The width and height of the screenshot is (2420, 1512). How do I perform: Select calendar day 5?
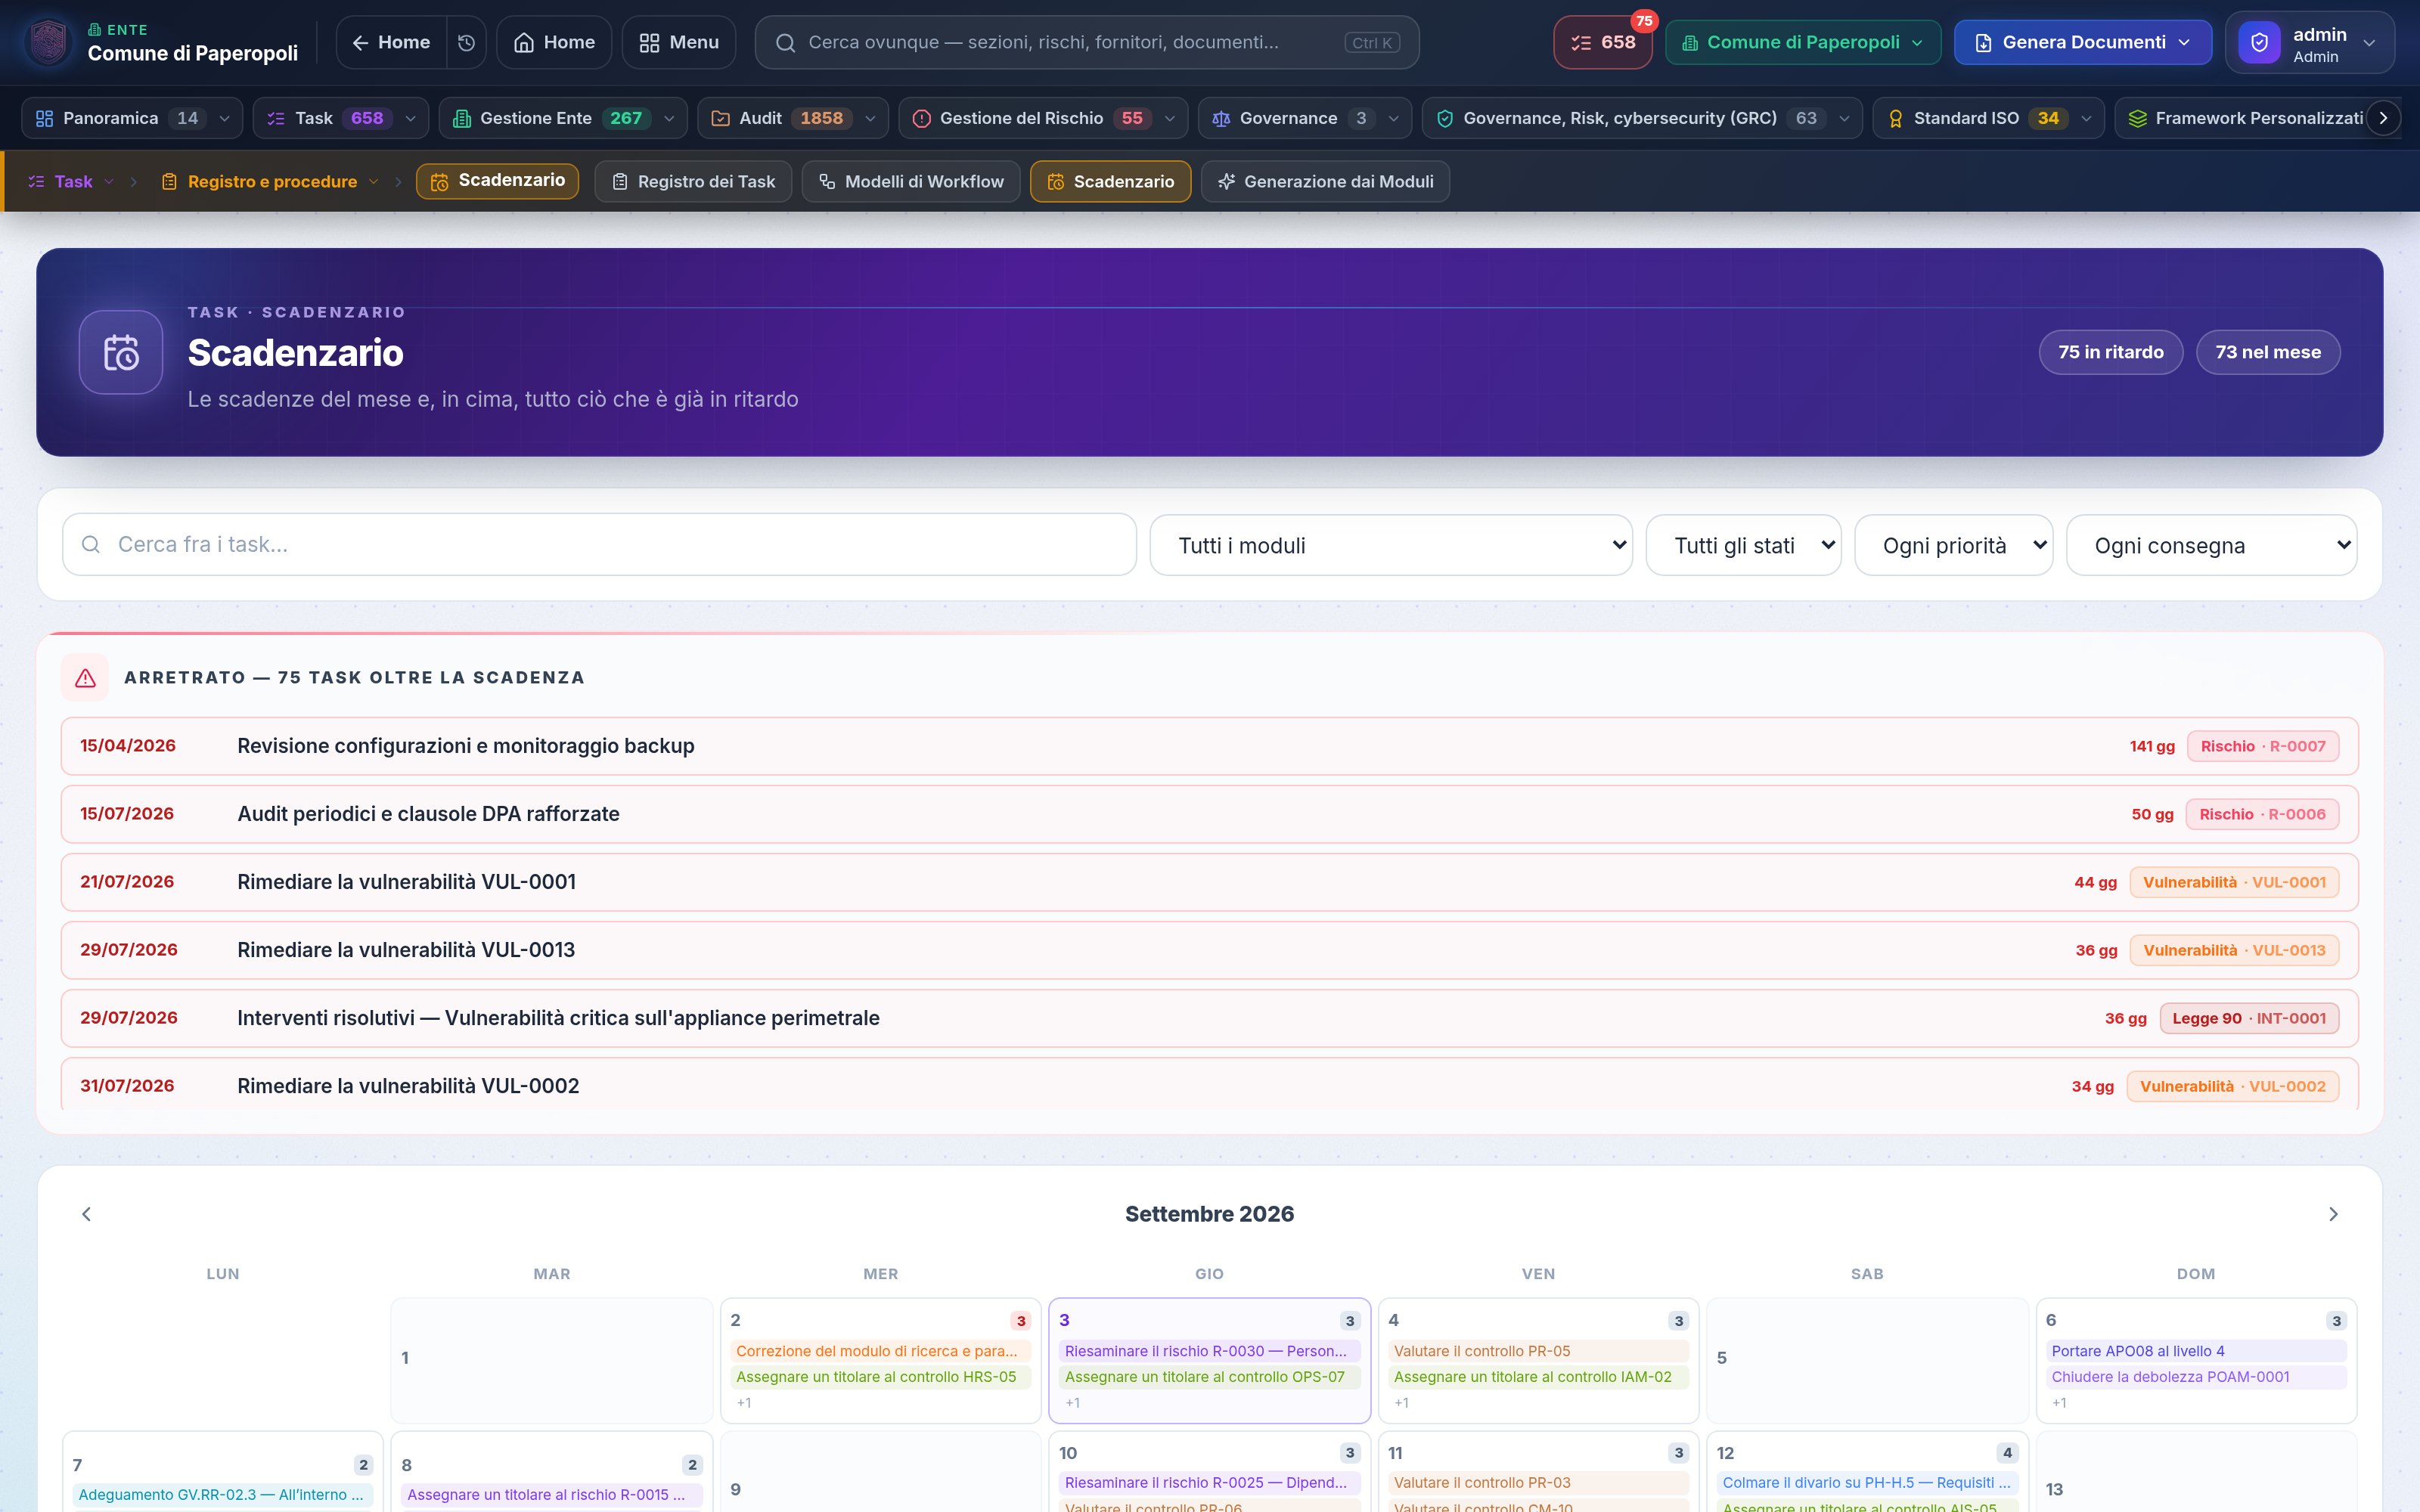(1867, 1360)
